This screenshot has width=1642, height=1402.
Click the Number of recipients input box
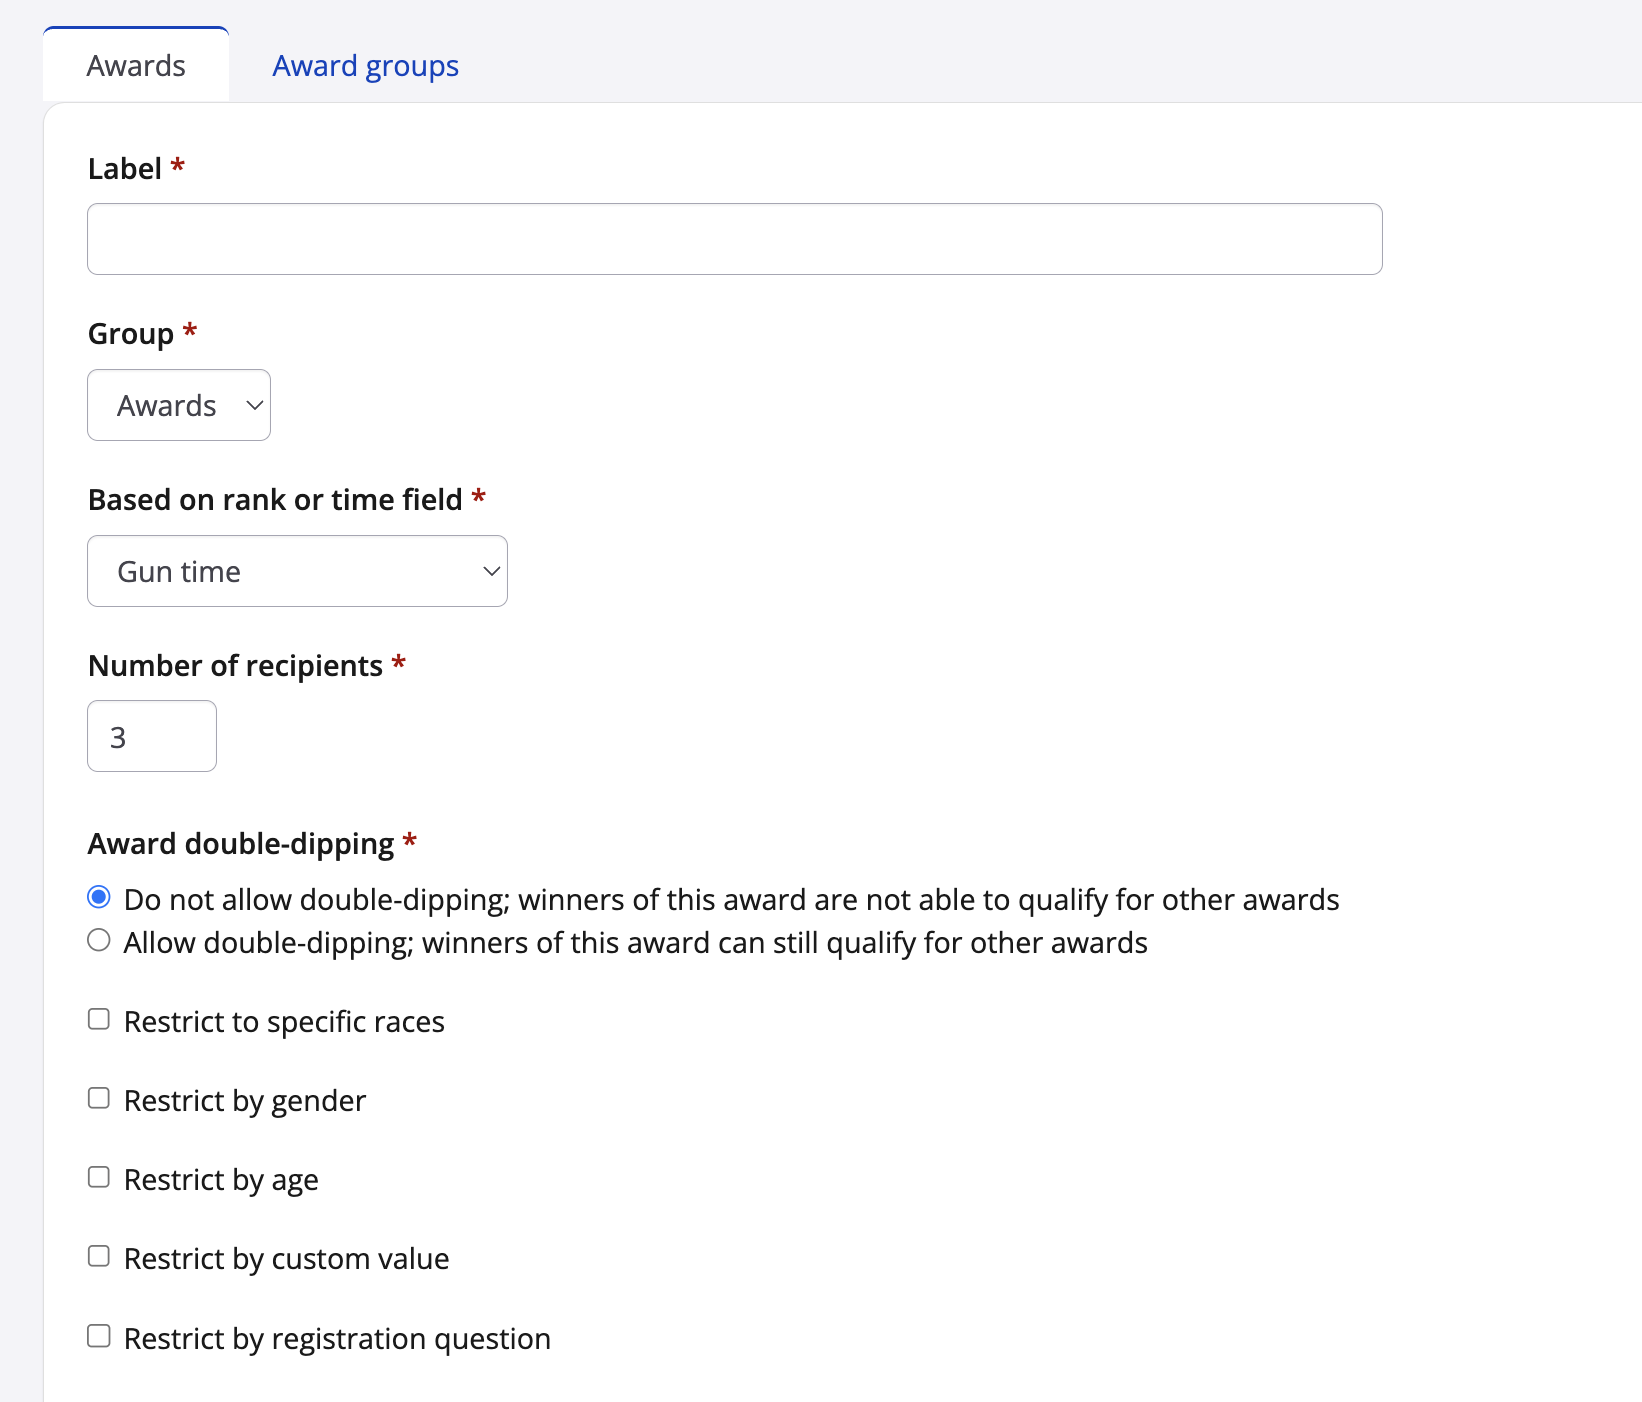(x=152, y=736)
